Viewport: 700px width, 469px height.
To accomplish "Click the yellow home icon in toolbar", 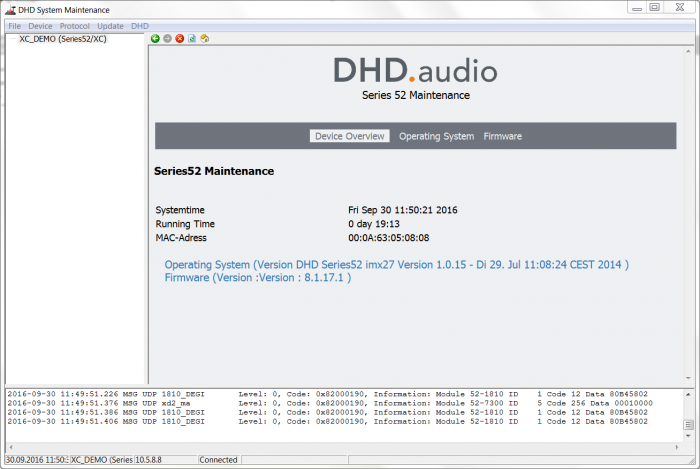I will [204, 39].
